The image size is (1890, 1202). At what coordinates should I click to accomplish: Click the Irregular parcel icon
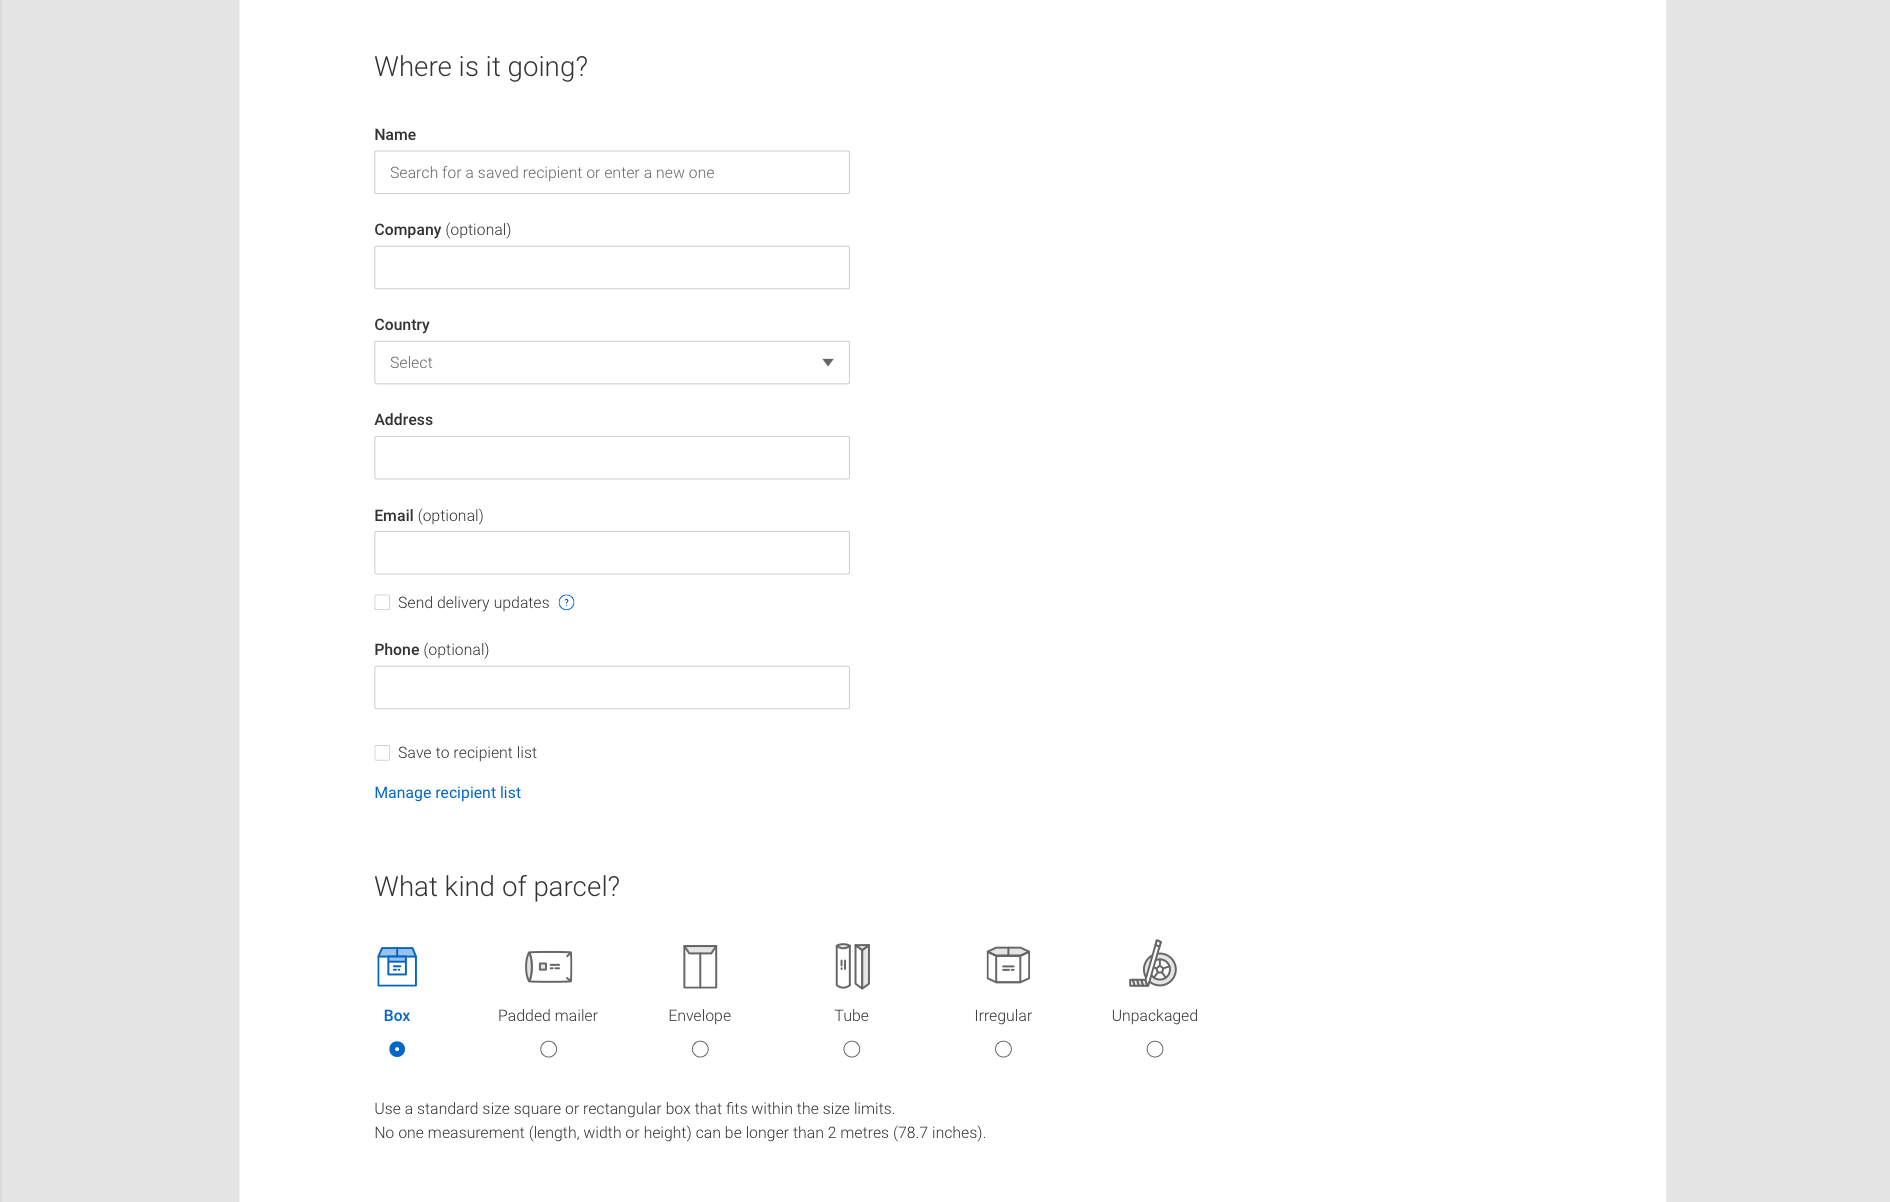tap(1003, 966)
